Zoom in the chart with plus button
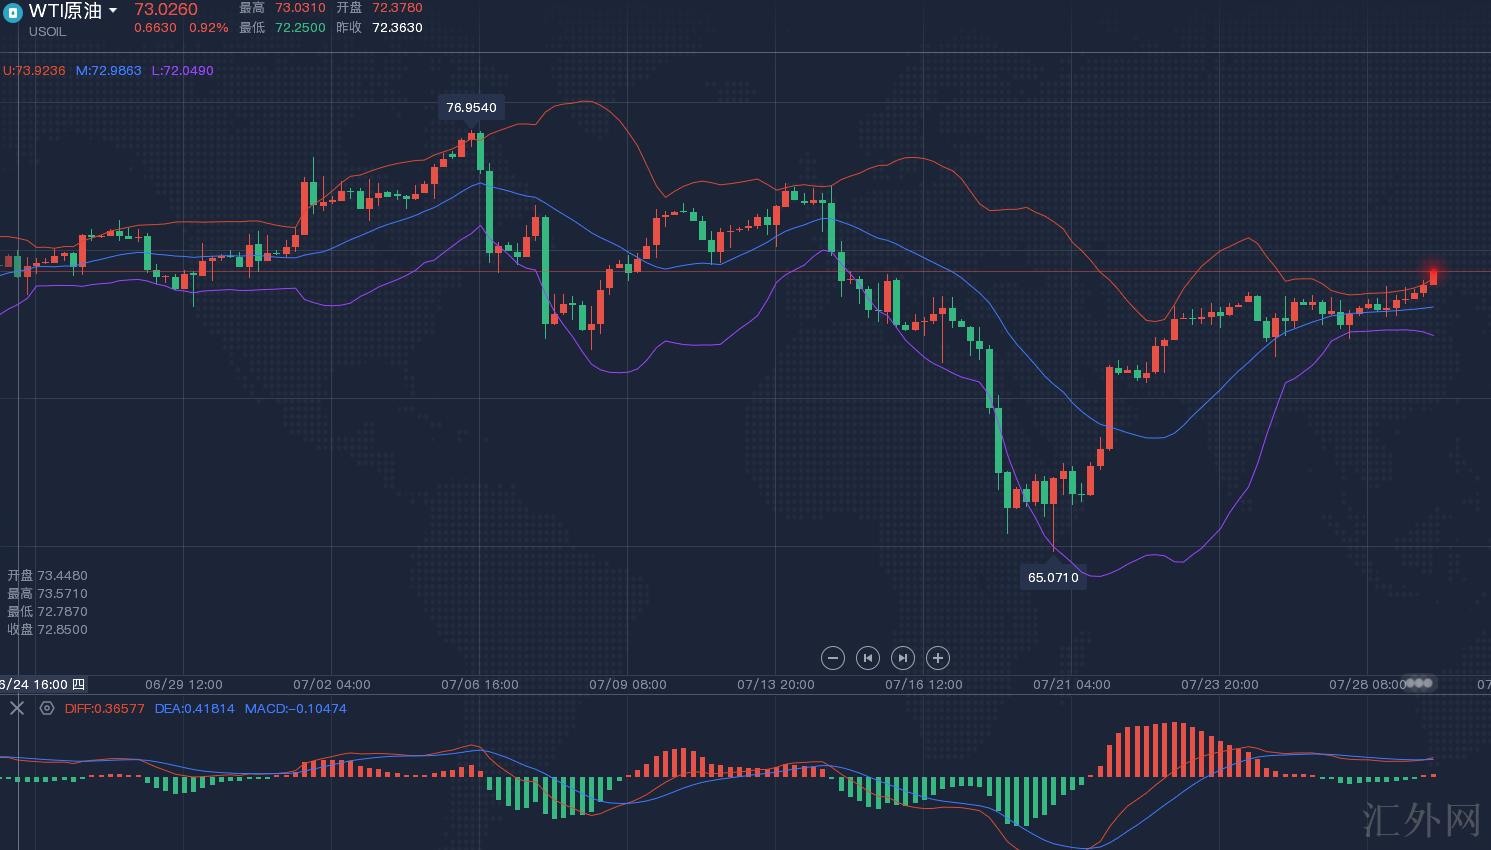Image resolution: width=1491 pixels, height=850 pixels. [x=937, y=658]
